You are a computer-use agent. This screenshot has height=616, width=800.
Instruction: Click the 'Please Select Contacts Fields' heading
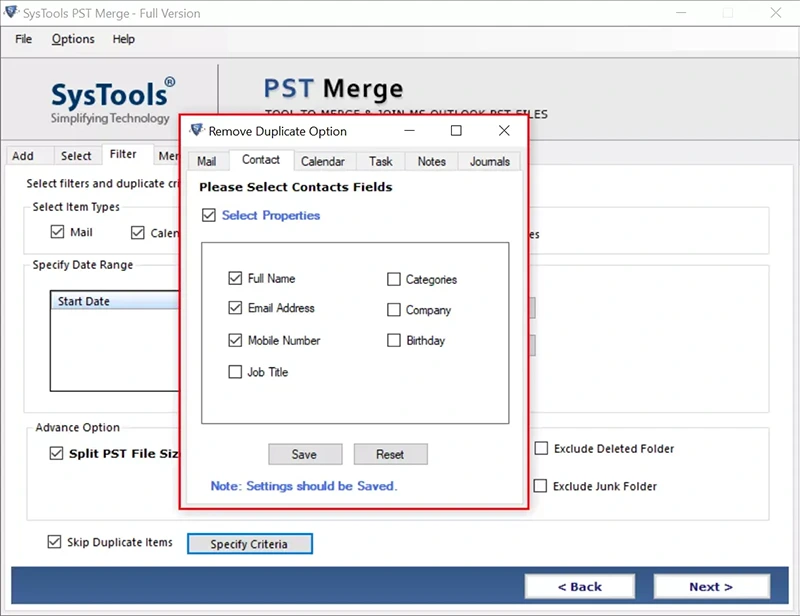click(x=296, y=187)
